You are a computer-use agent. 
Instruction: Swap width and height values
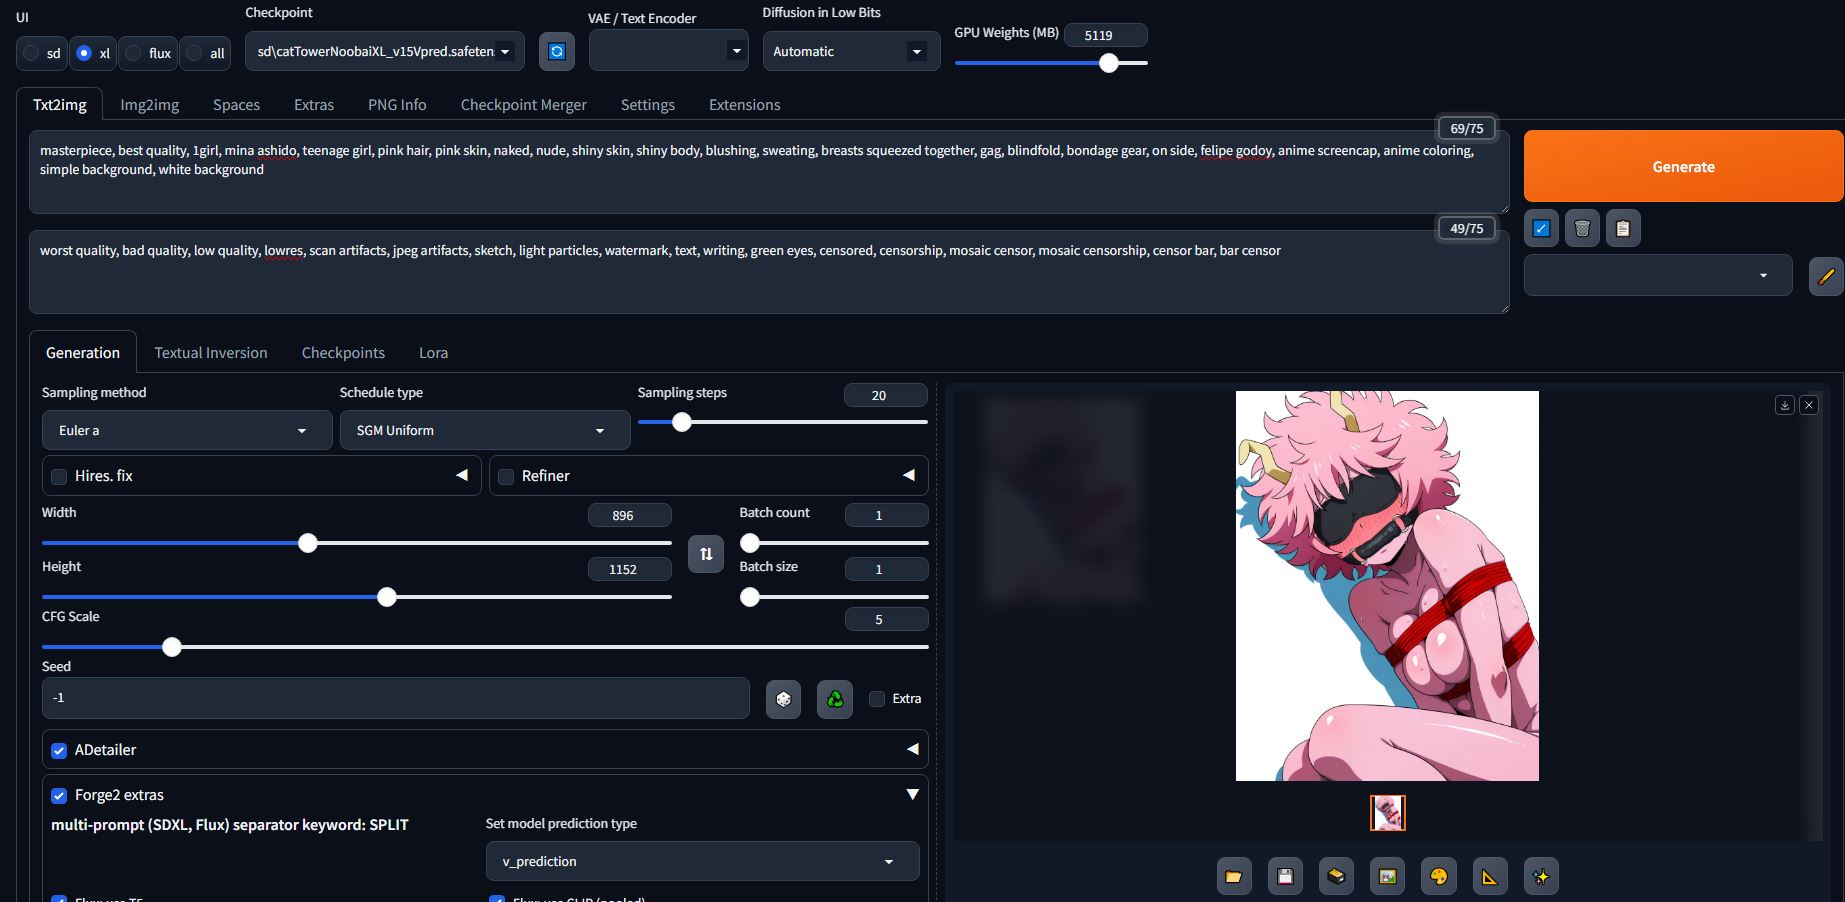pos(706,553)
